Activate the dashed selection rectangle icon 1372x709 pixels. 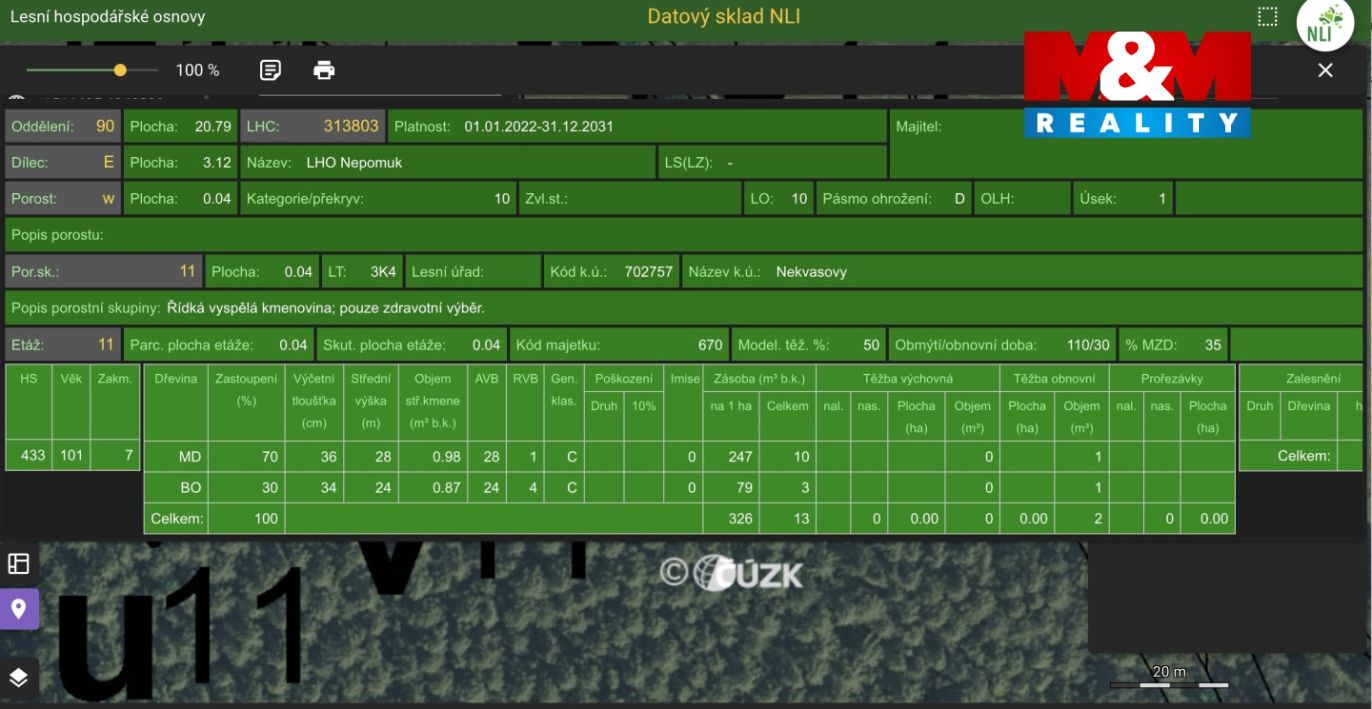pyautogui.click(x=1268, y=17)
